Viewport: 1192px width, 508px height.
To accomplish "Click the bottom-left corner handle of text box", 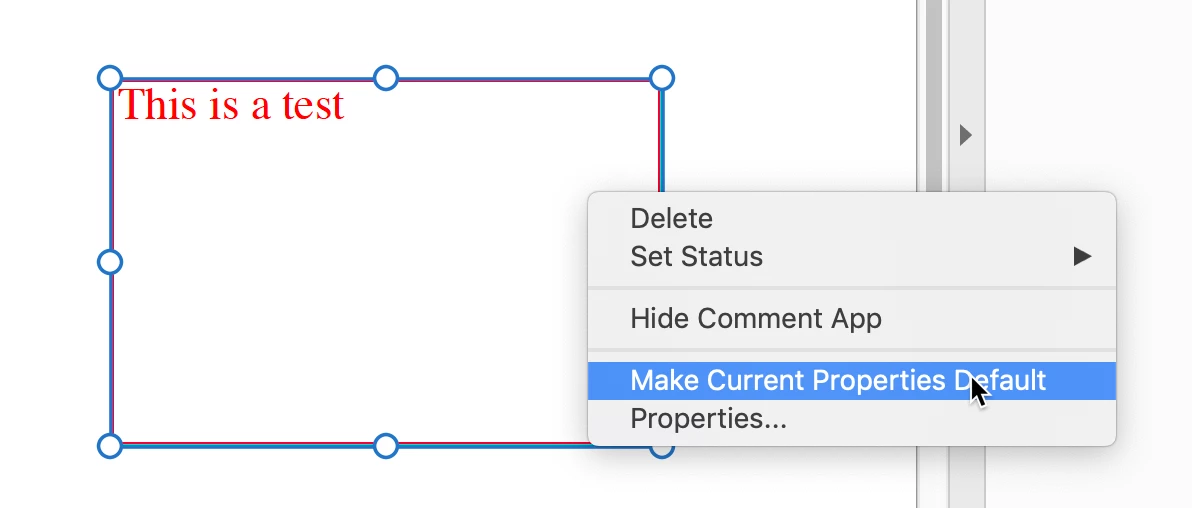I will (110, 446).
